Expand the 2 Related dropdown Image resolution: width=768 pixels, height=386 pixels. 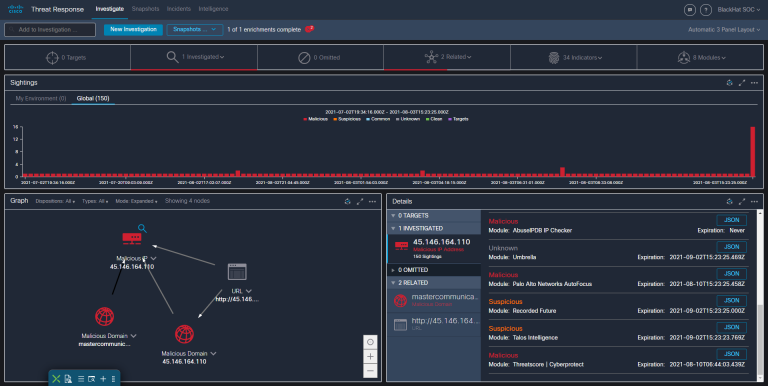[447, 57]
